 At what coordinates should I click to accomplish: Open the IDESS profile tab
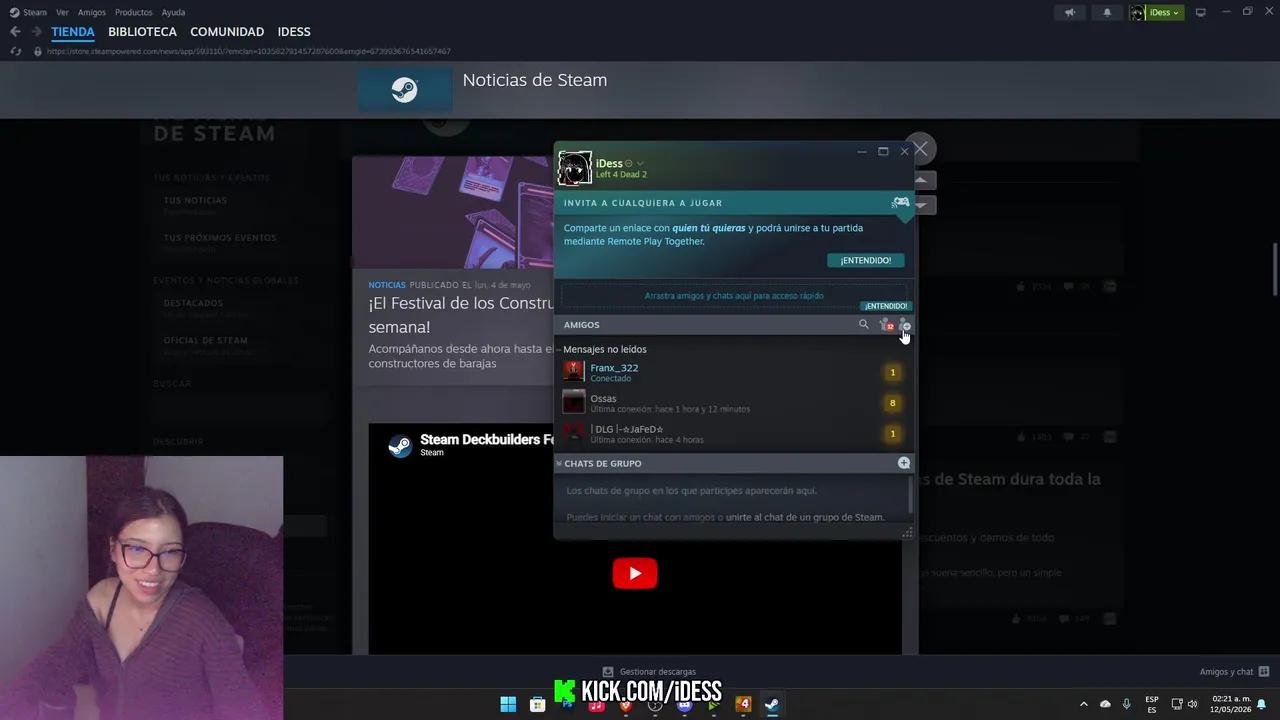pos(294,32)
